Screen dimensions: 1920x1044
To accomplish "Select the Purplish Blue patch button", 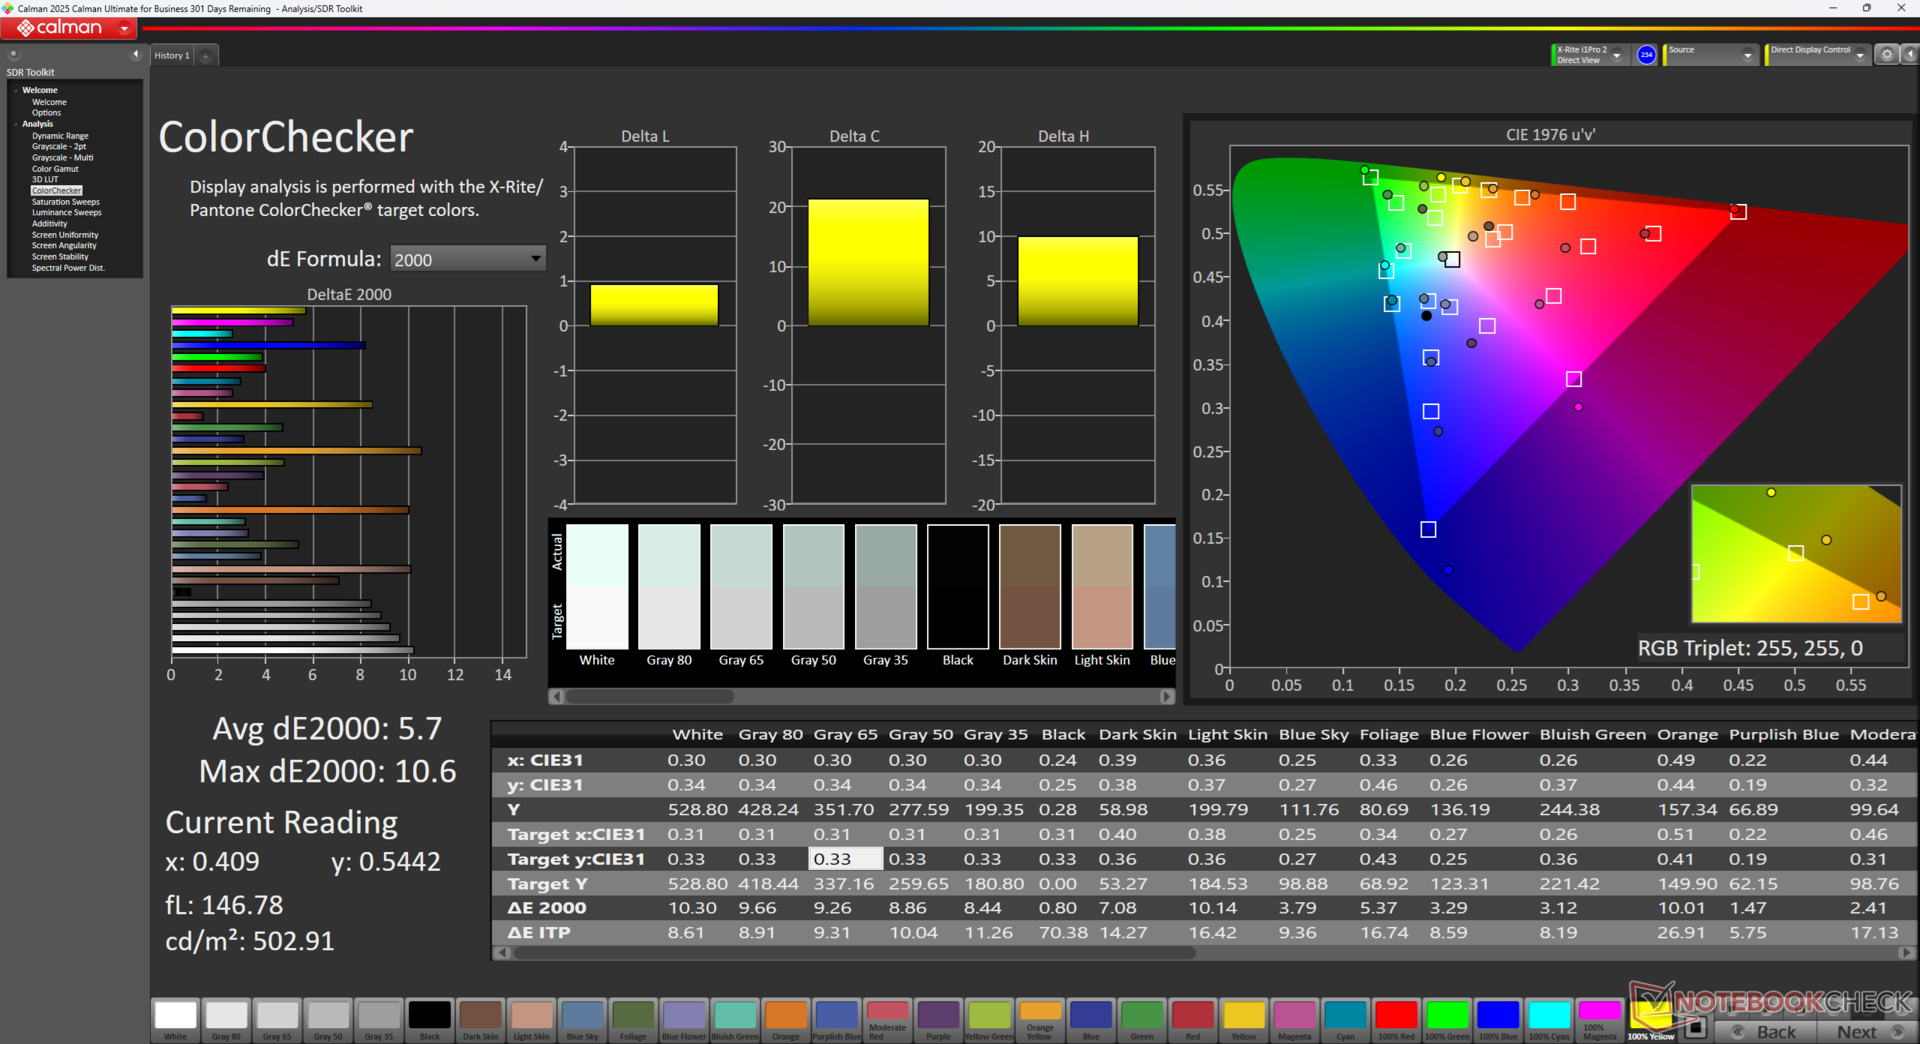I will 837,1020.
